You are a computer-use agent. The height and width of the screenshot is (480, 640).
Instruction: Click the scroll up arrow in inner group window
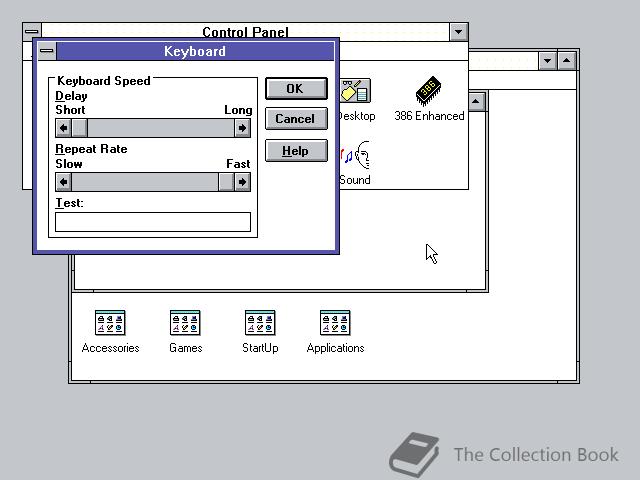[476, 101]
